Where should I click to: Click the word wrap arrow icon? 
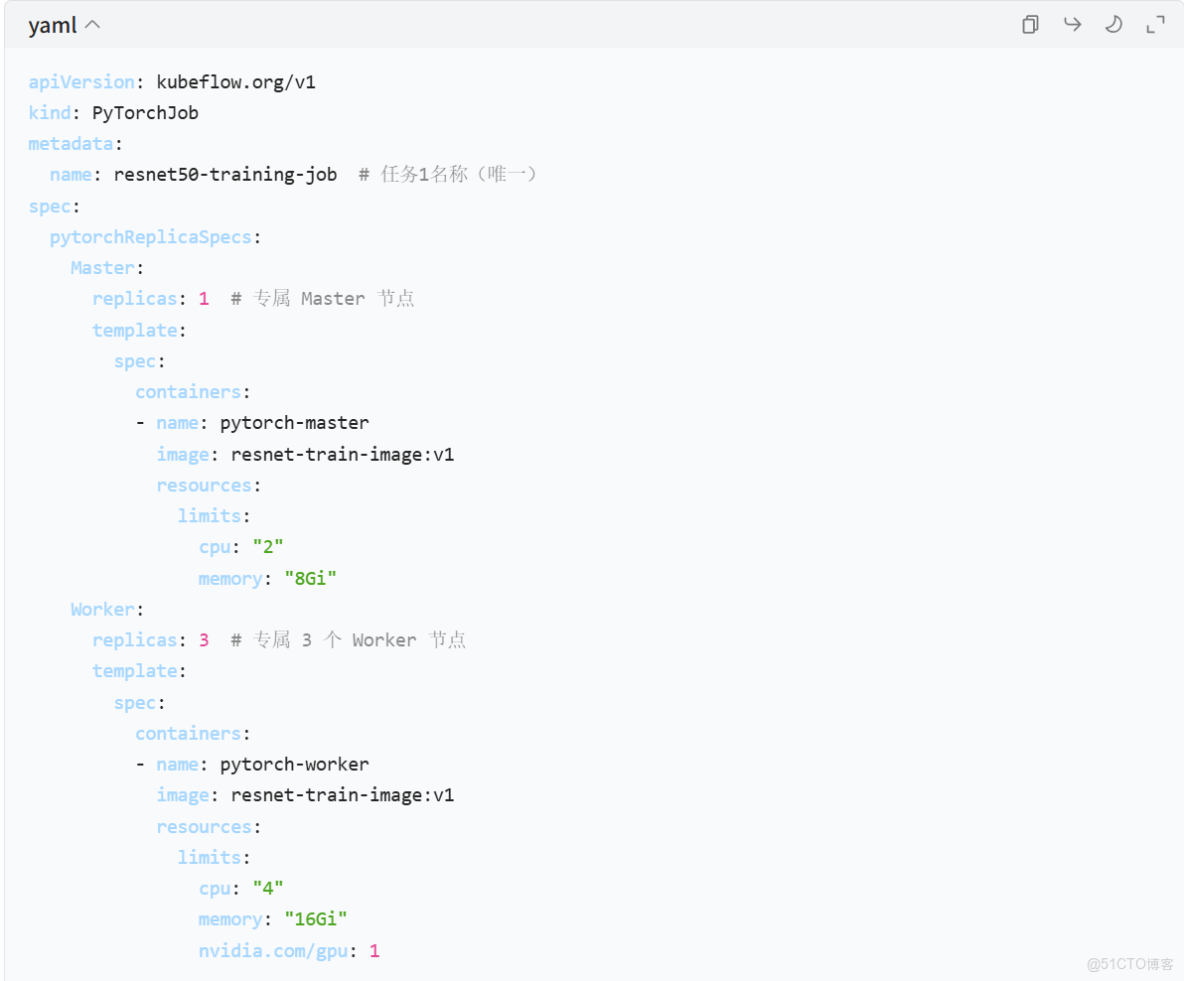coord(1072,25)
